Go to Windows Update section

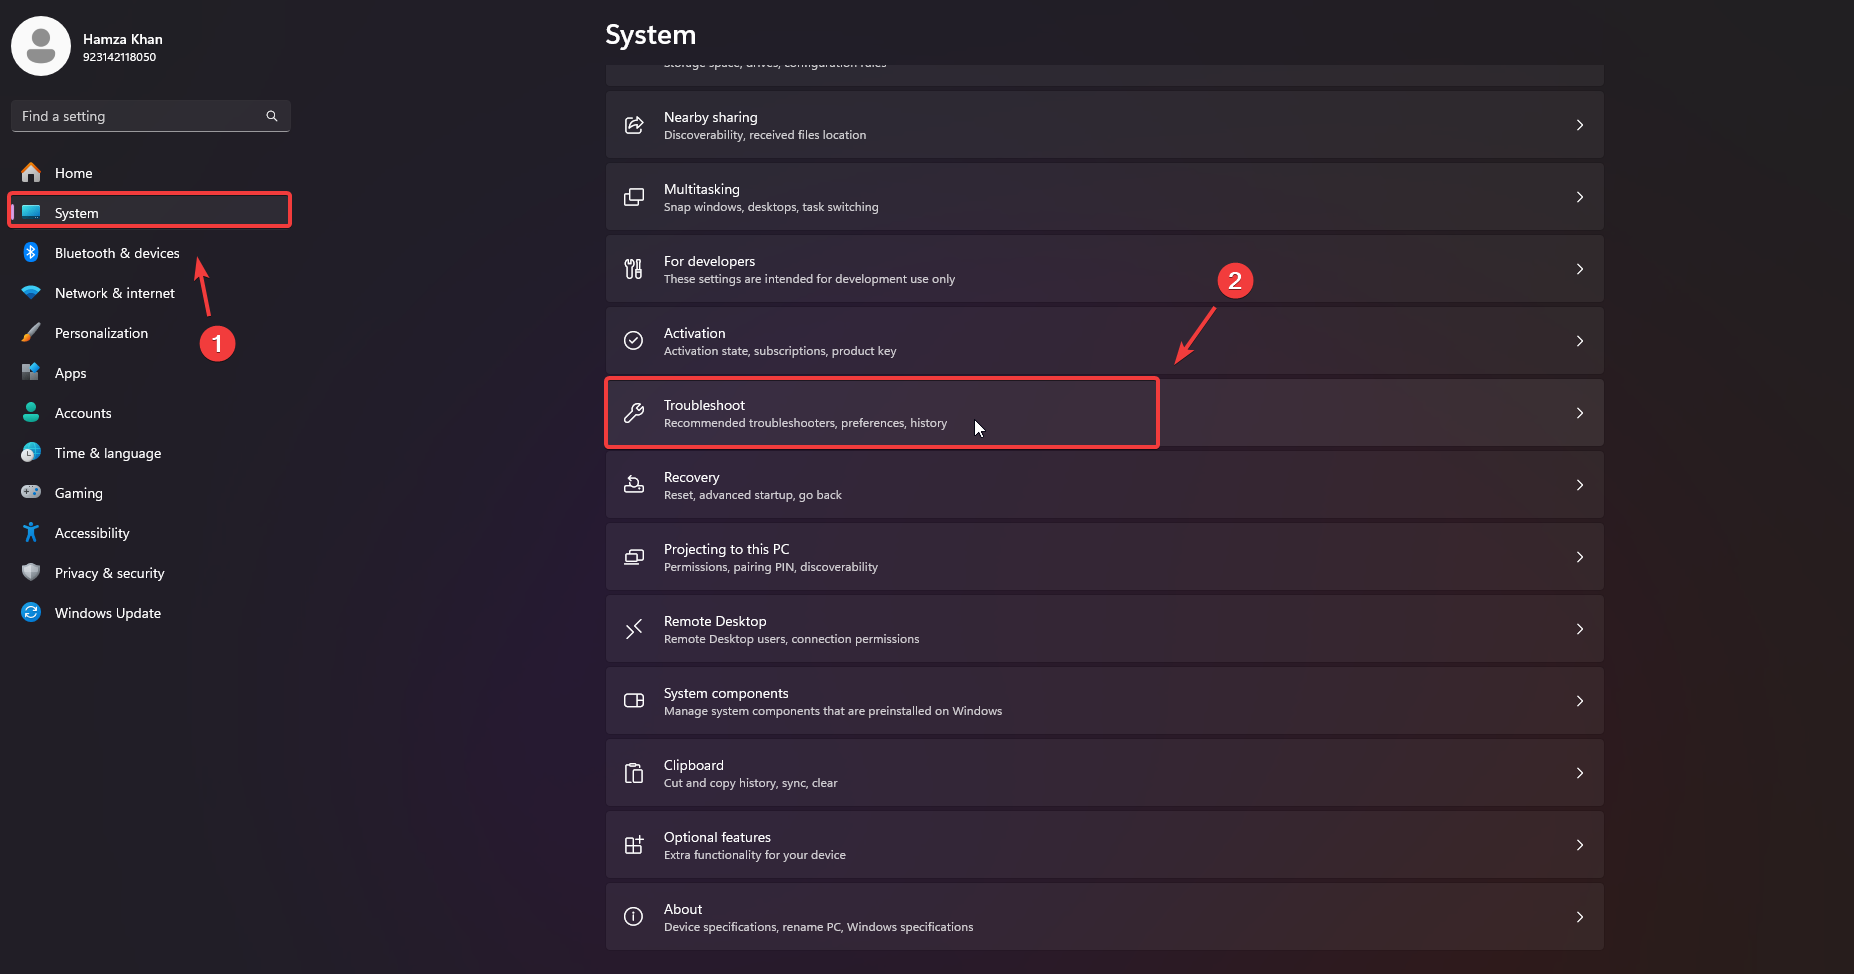coord(108,613)
